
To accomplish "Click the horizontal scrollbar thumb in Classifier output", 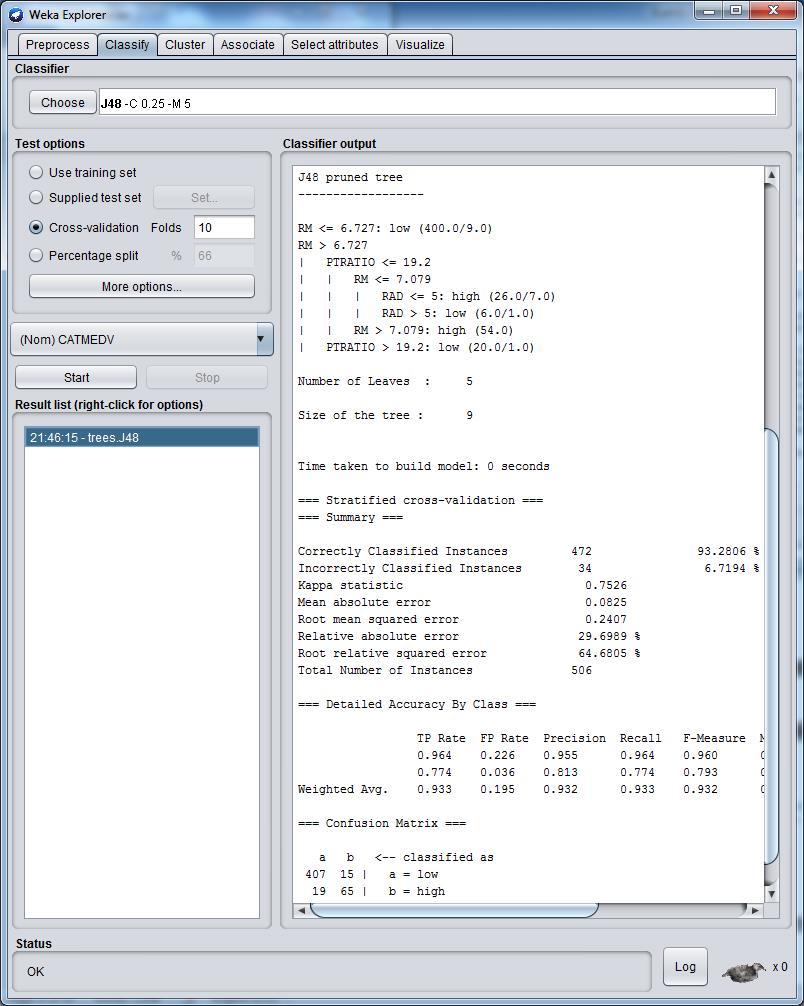I will [x=454, y=910].
